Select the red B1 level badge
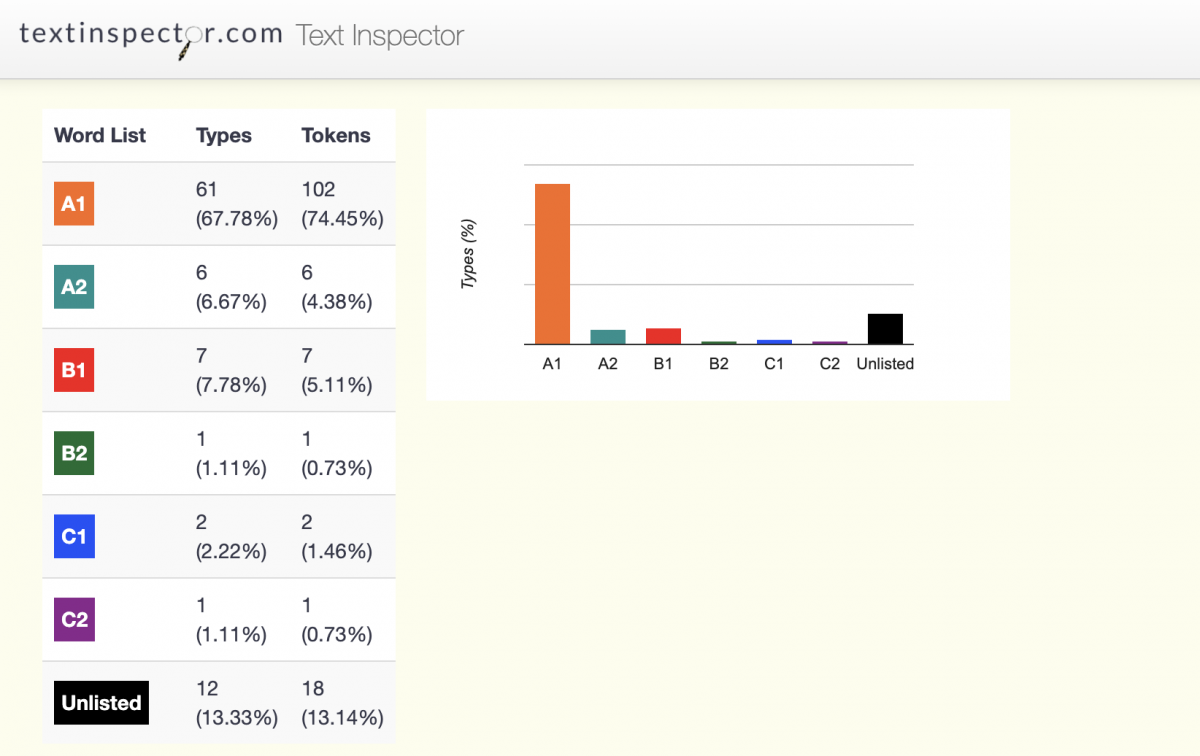 click(x=74, y=370)
